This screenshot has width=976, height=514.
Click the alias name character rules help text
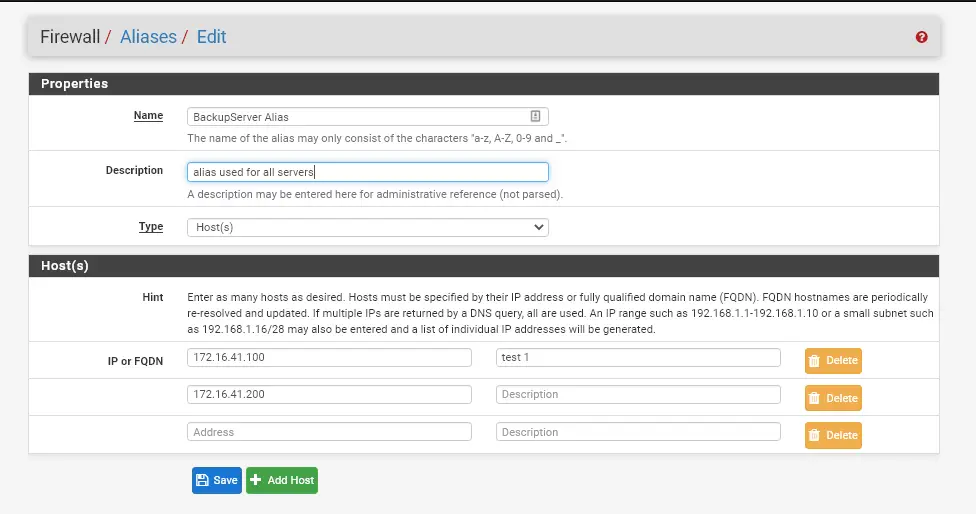(x=377, y=138)
